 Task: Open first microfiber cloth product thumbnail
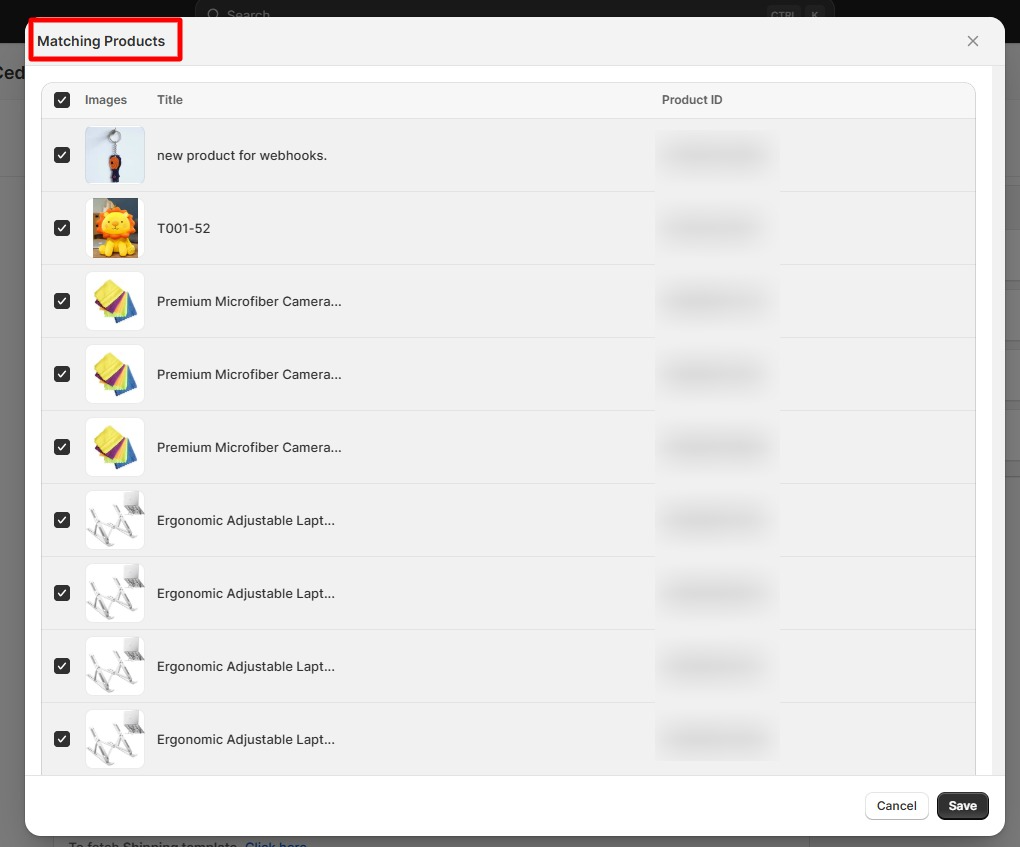point(115,301)
